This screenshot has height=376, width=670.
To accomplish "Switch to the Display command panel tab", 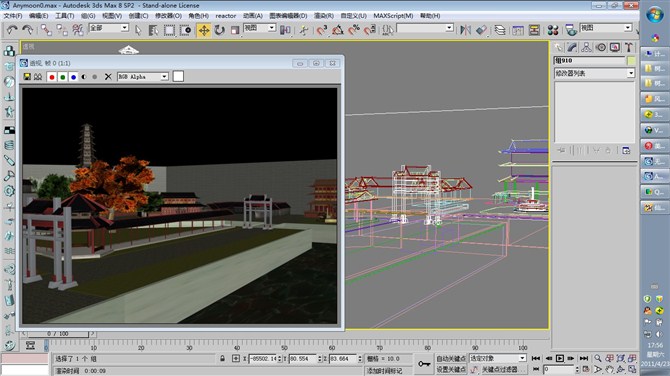I will click(615, 47).
